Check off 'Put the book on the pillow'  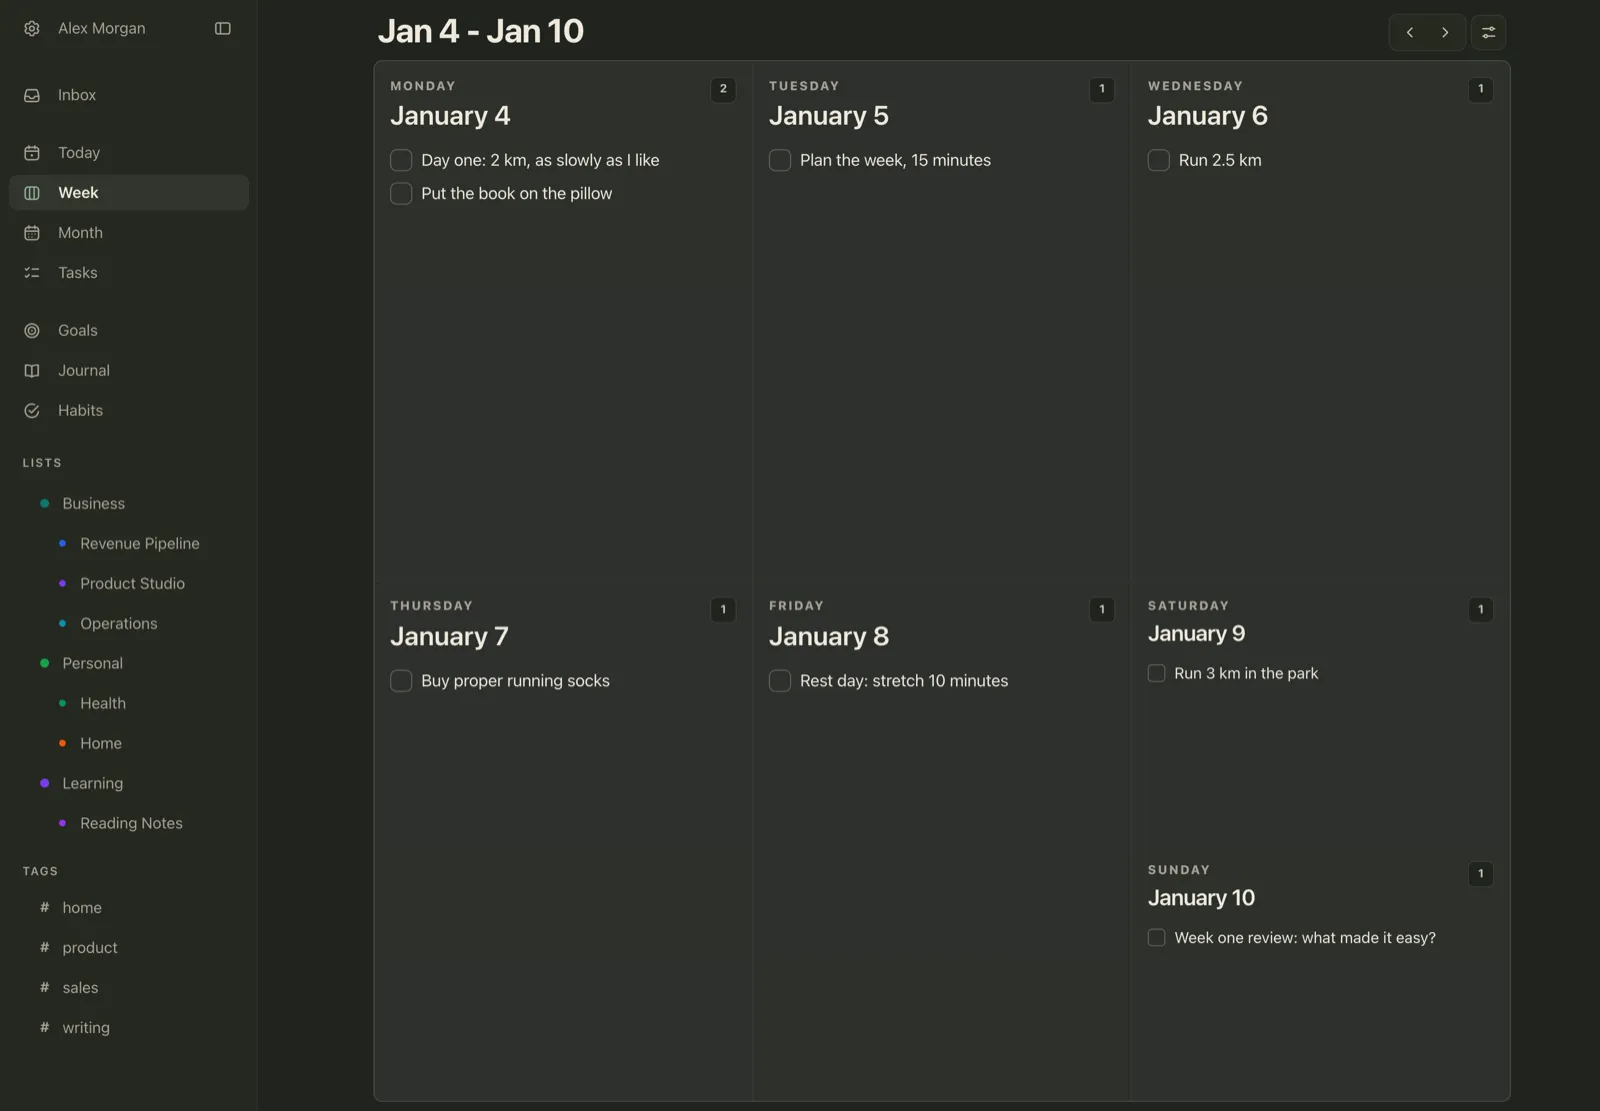[401, 193]
